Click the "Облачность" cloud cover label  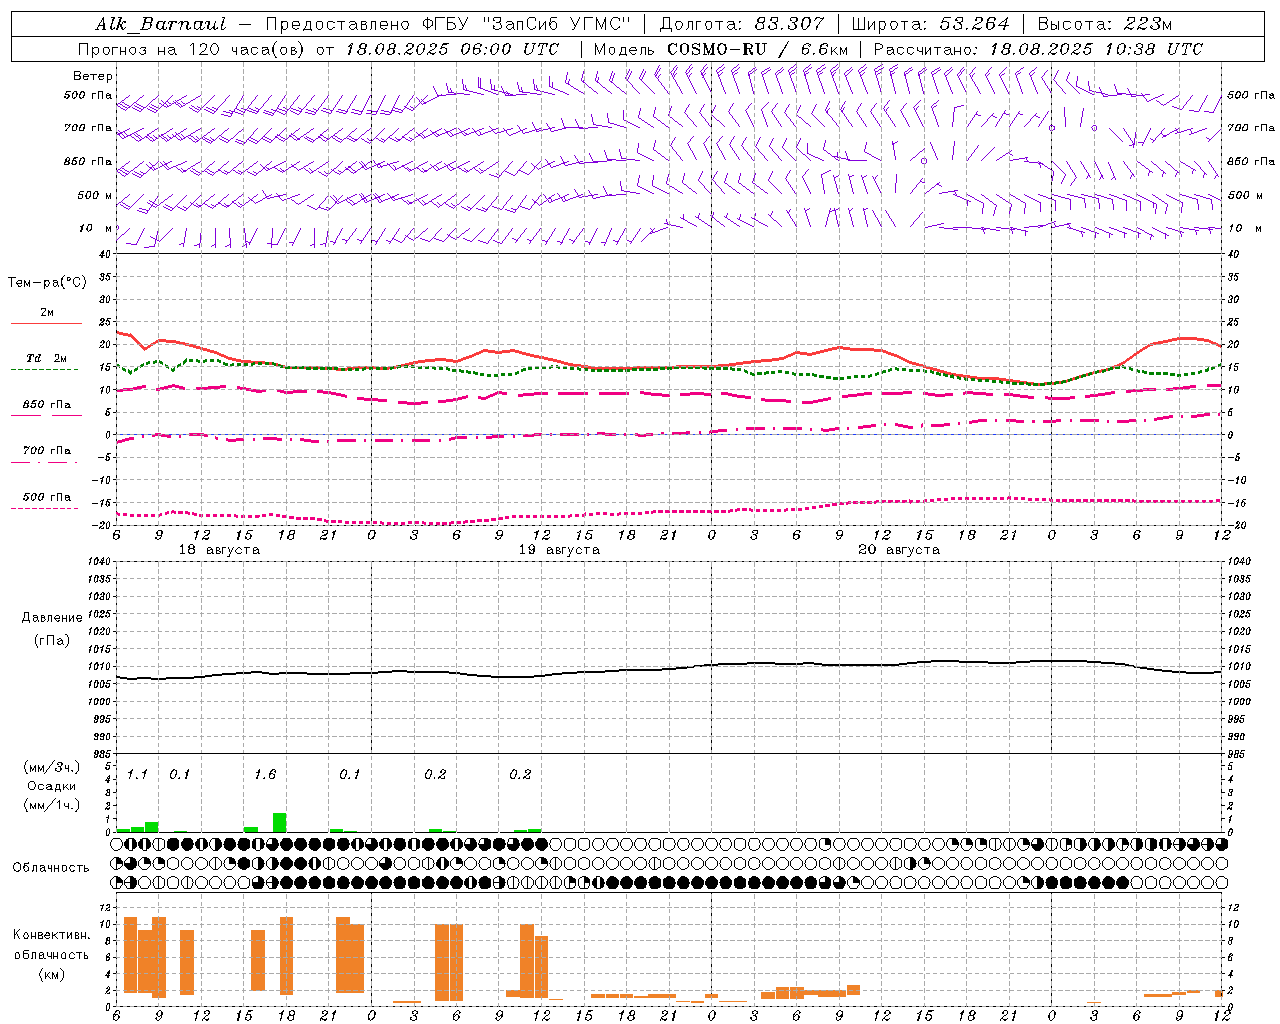click(x=51, y=867)
